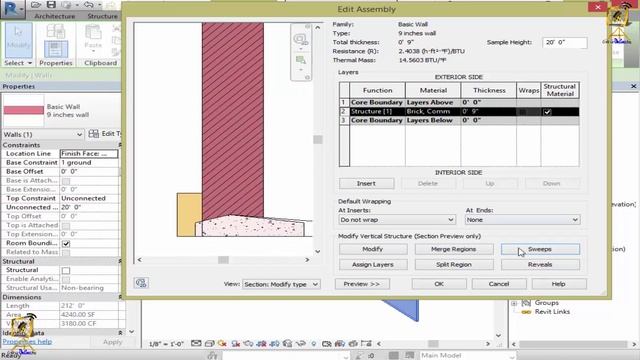Open Type Properties icon above Properties button
Viewport: 640px width, 360px height.
click(x=56, y=31)
